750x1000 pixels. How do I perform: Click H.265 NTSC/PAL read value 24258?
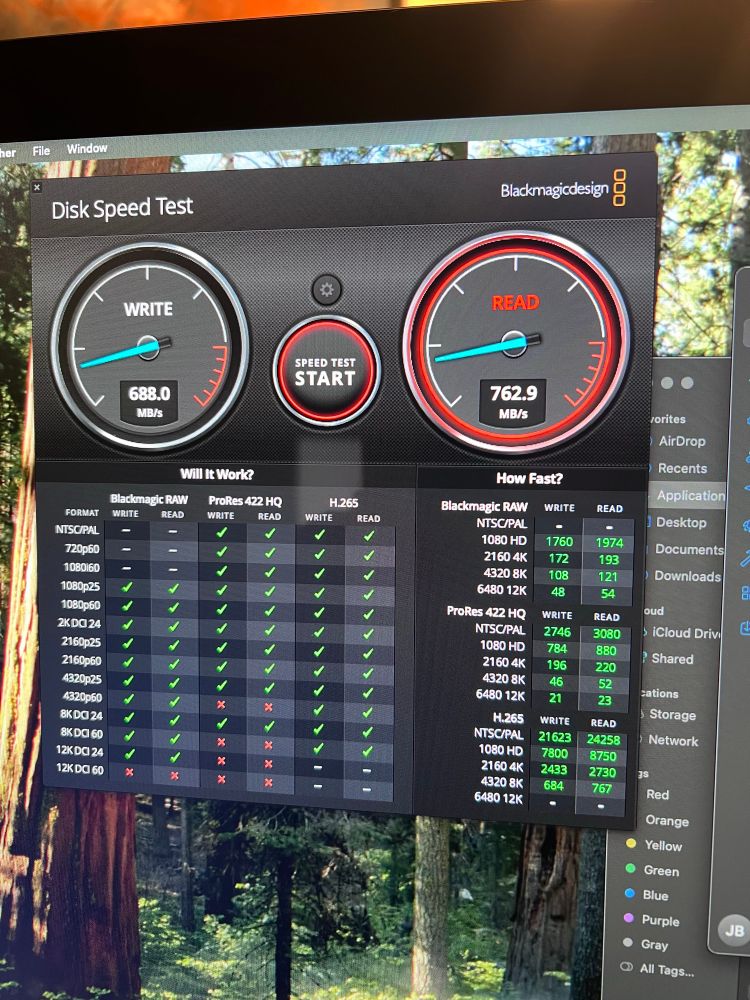[x=603, y=740]
